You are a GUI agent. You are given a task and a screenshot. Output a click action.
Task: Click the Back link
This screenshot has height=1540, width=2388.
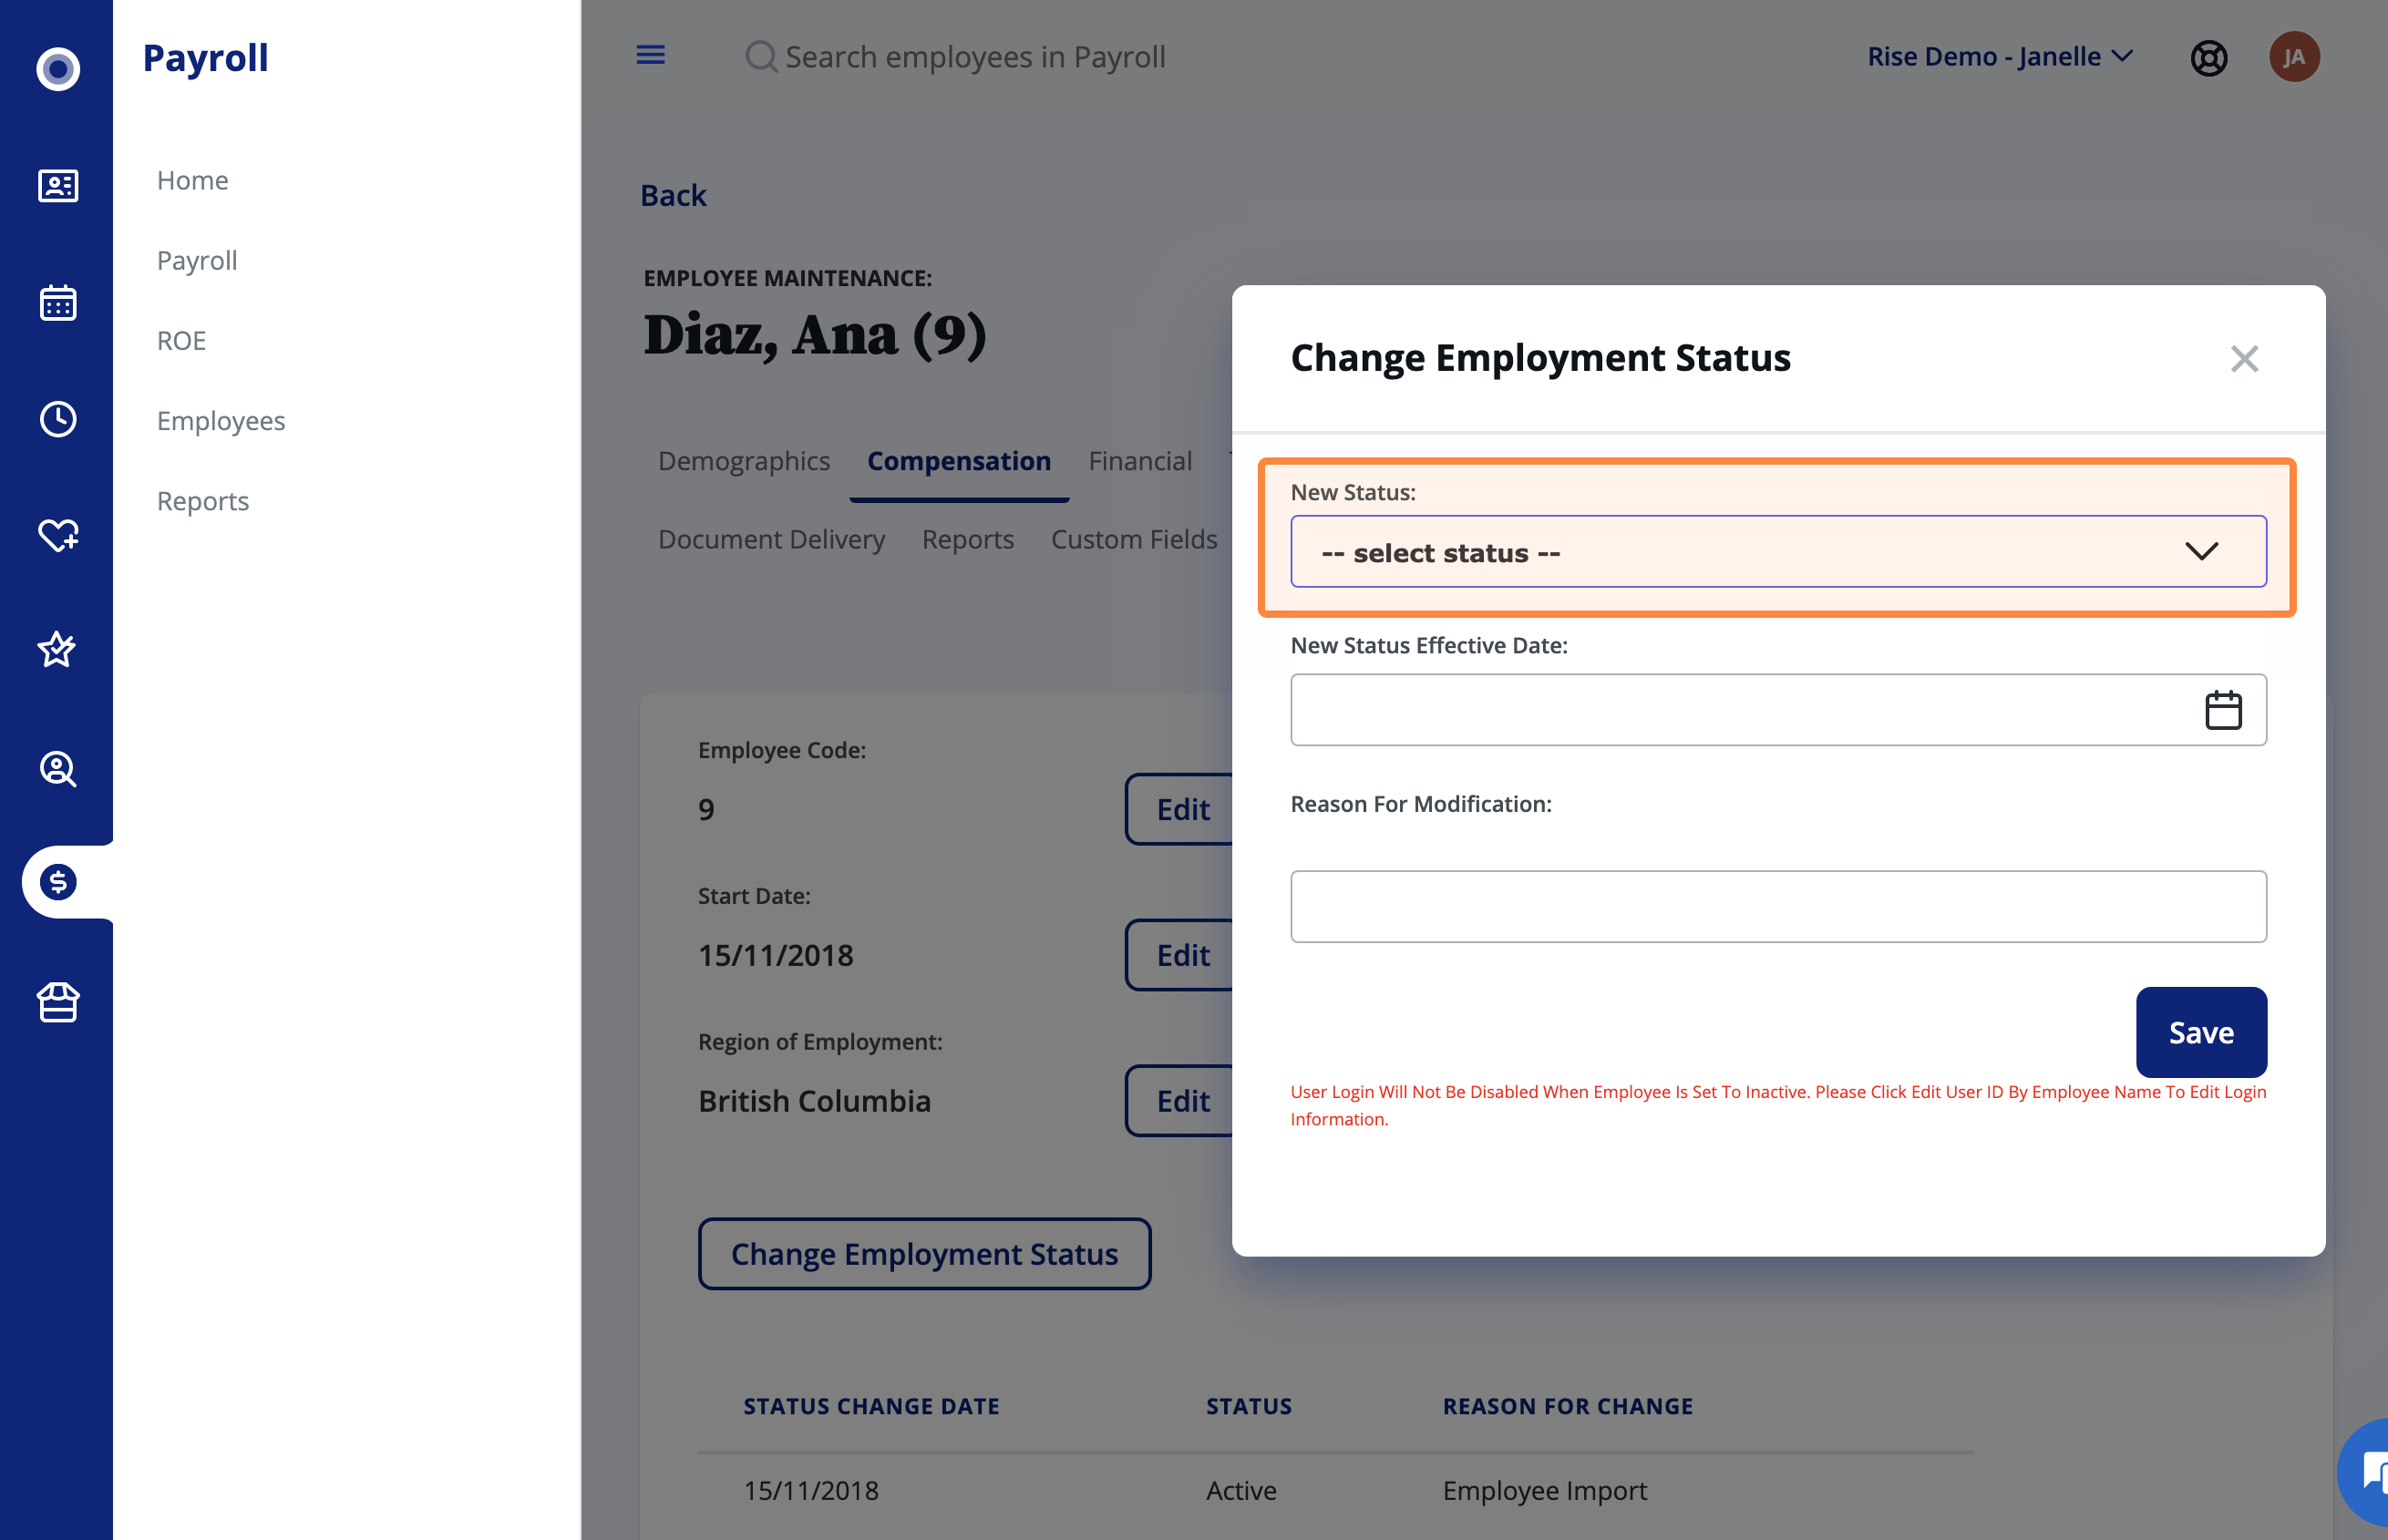tap(673, 196)
